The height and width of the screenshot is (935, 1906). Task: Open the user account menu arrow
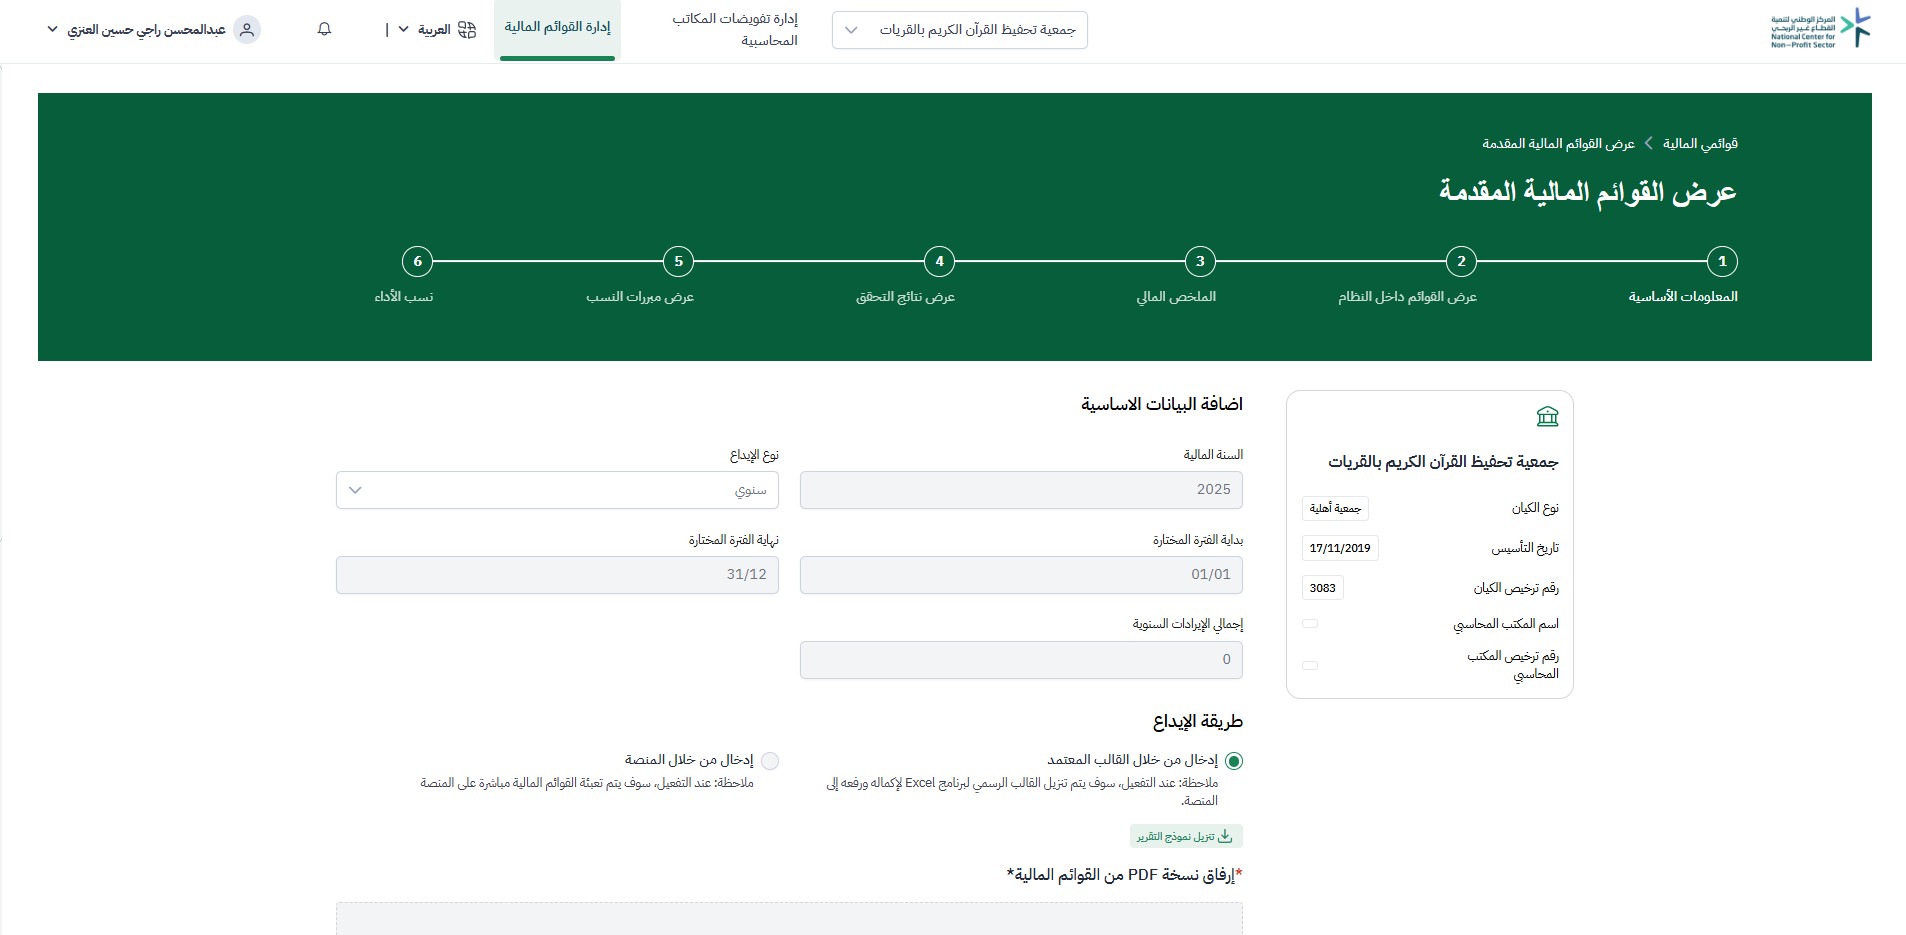[x=53, y=30]
